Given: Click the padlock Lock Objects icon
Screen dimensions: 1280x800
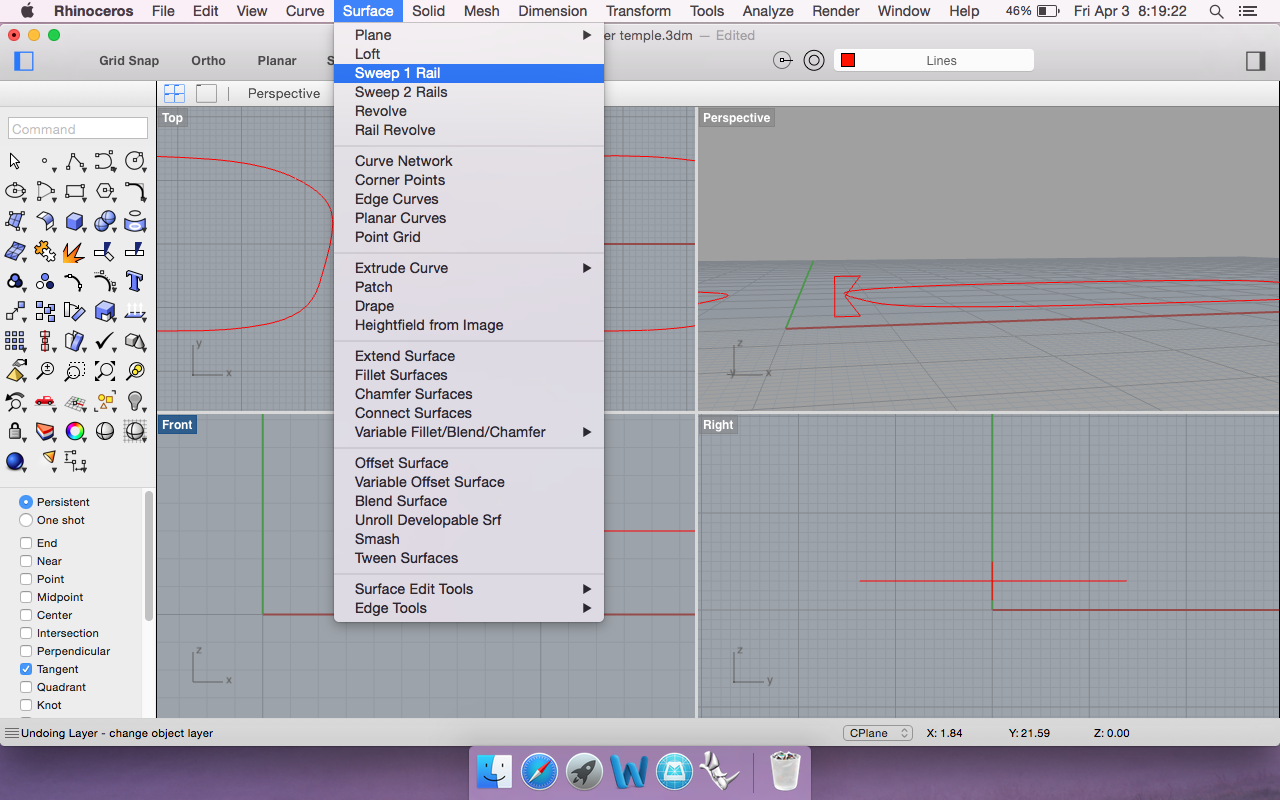Looking at the screenshot, I should (x=15, y=431).
